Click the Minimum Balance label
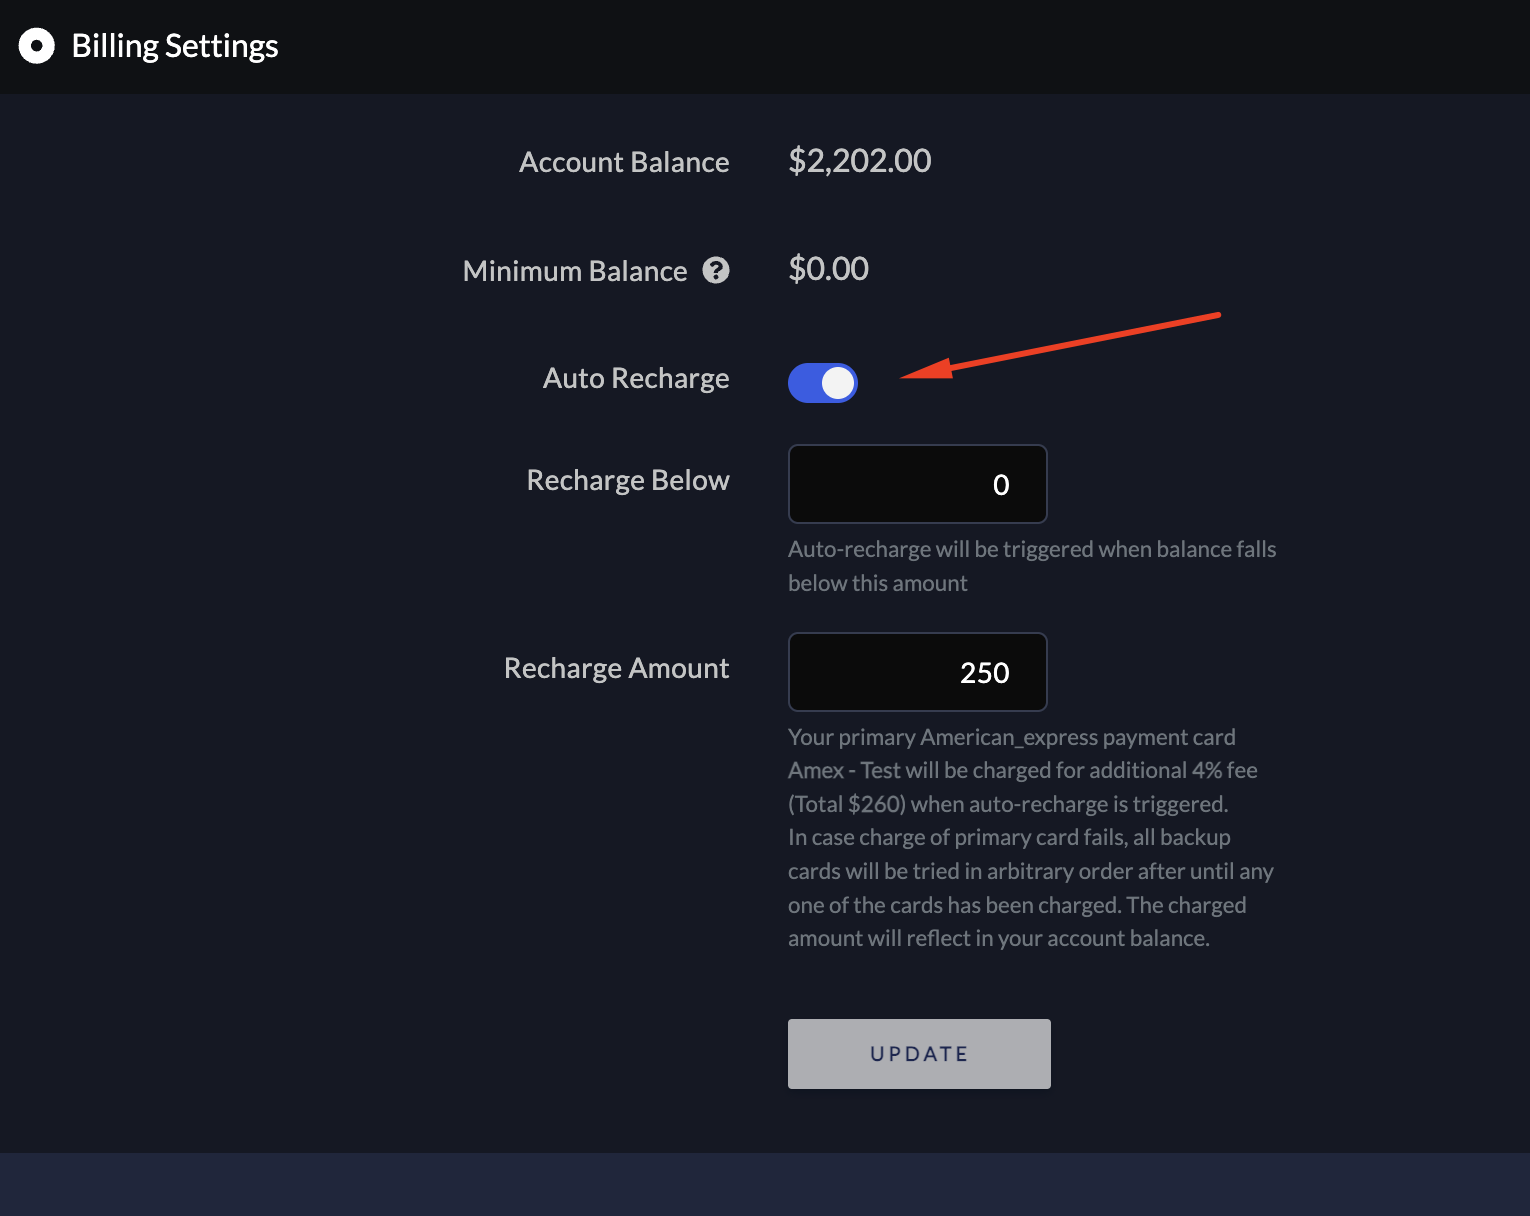This screenshot has height=1216, width=1530. click(575, 271)
